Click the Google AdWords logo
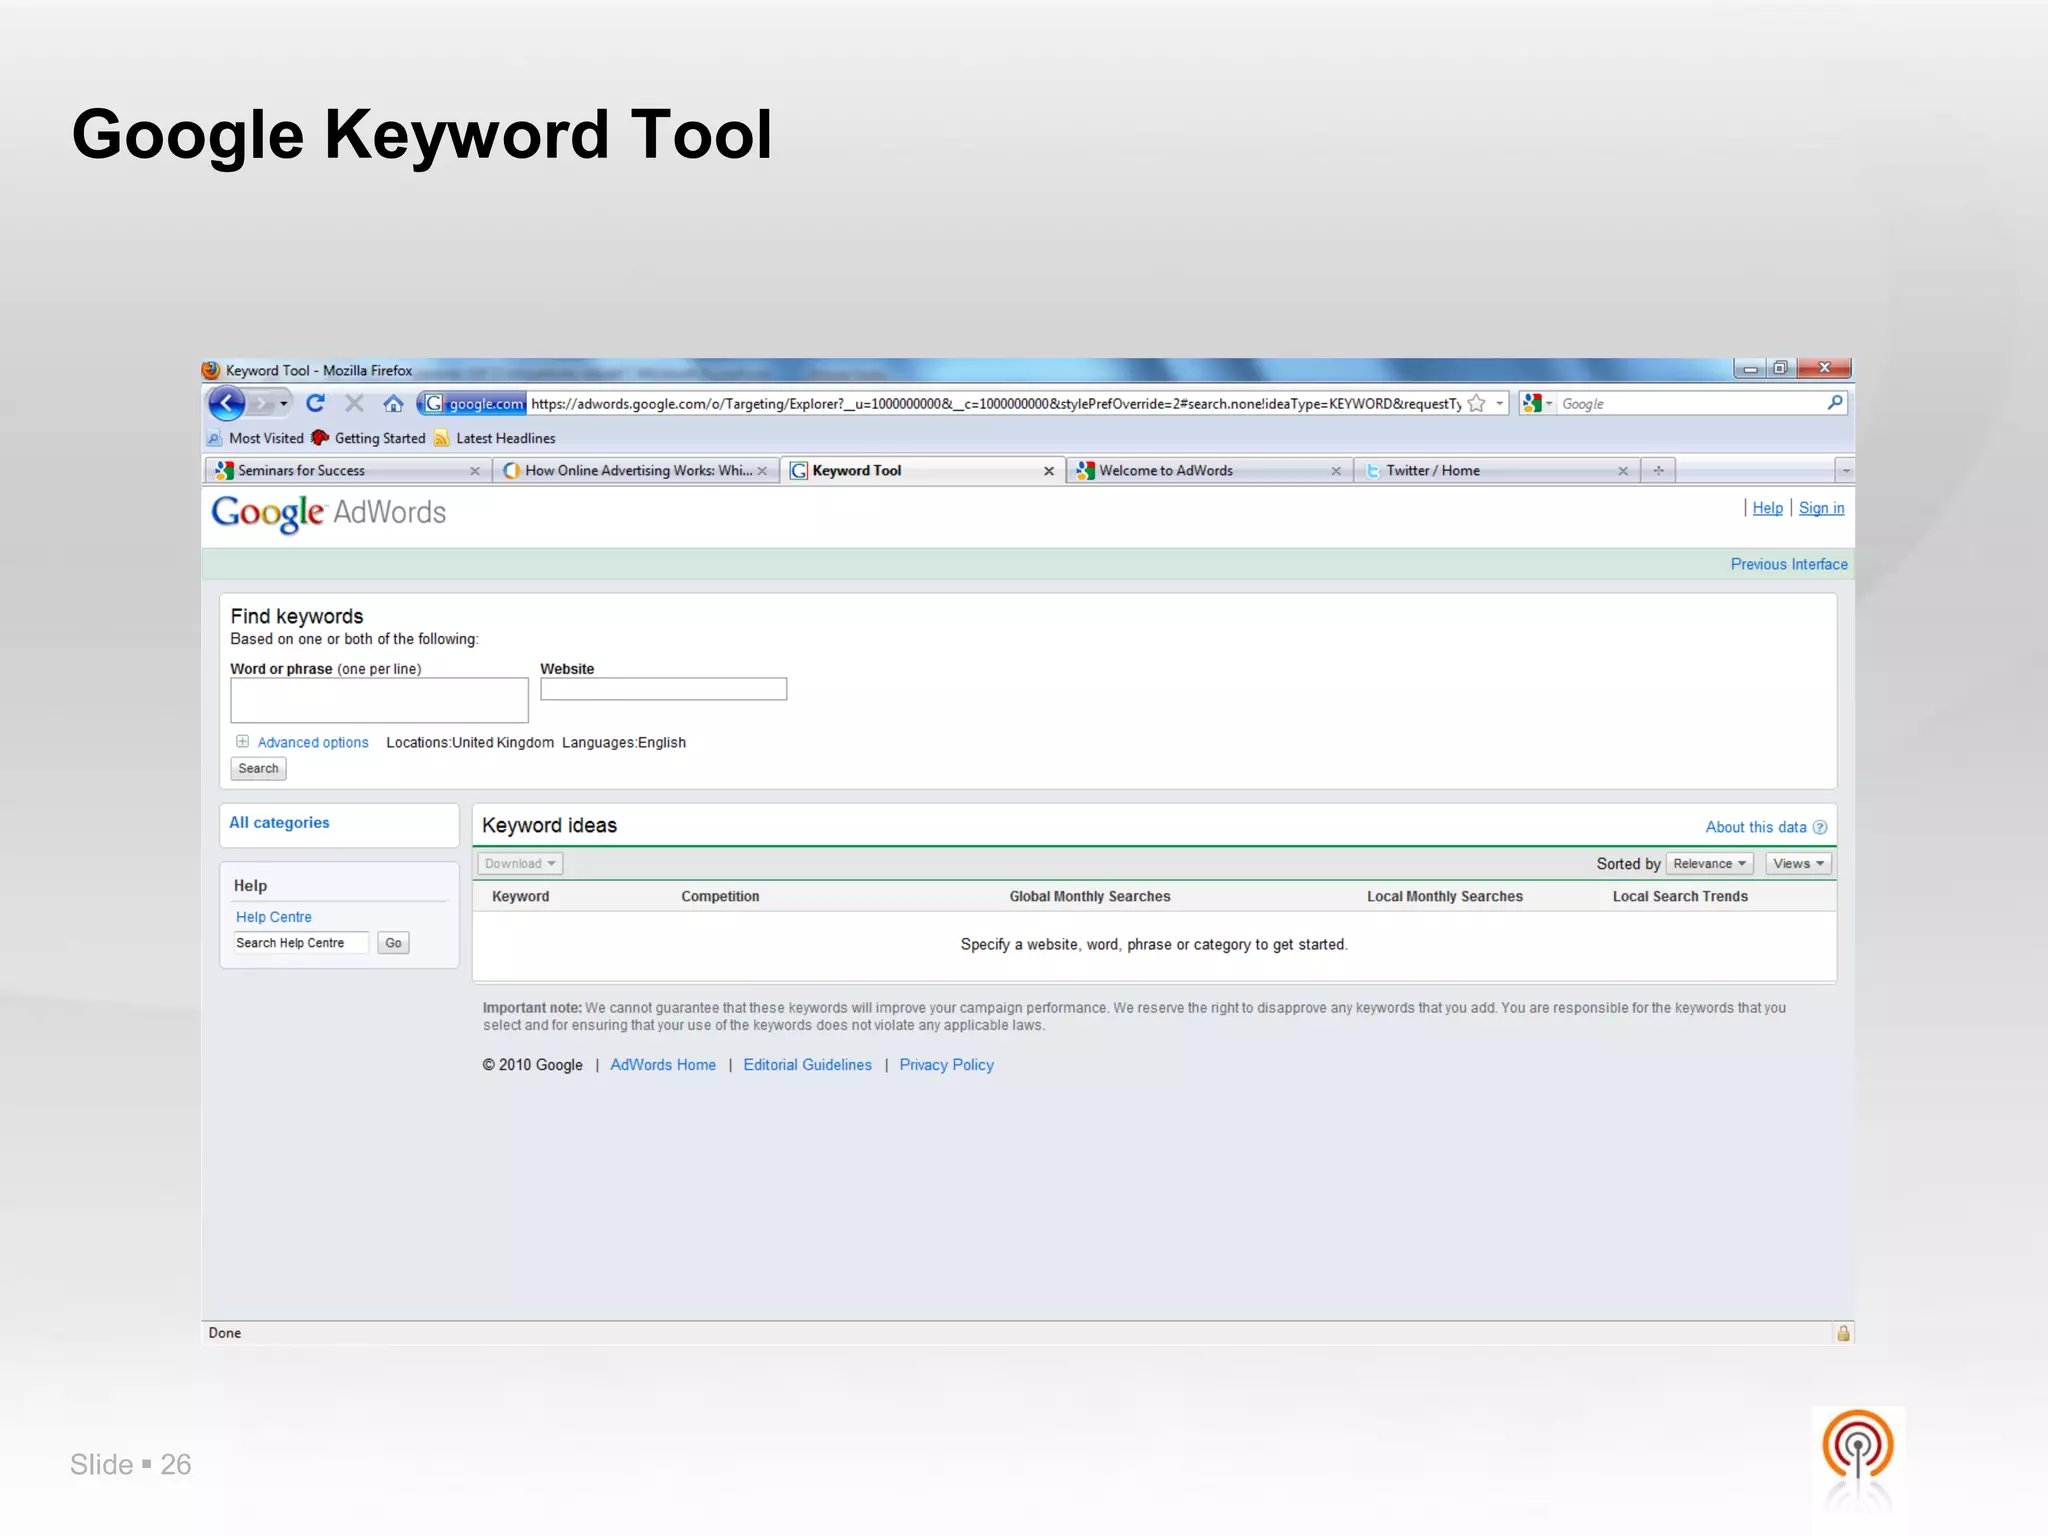This screenshot has width=2048, height=1536. tap(328, 513)
